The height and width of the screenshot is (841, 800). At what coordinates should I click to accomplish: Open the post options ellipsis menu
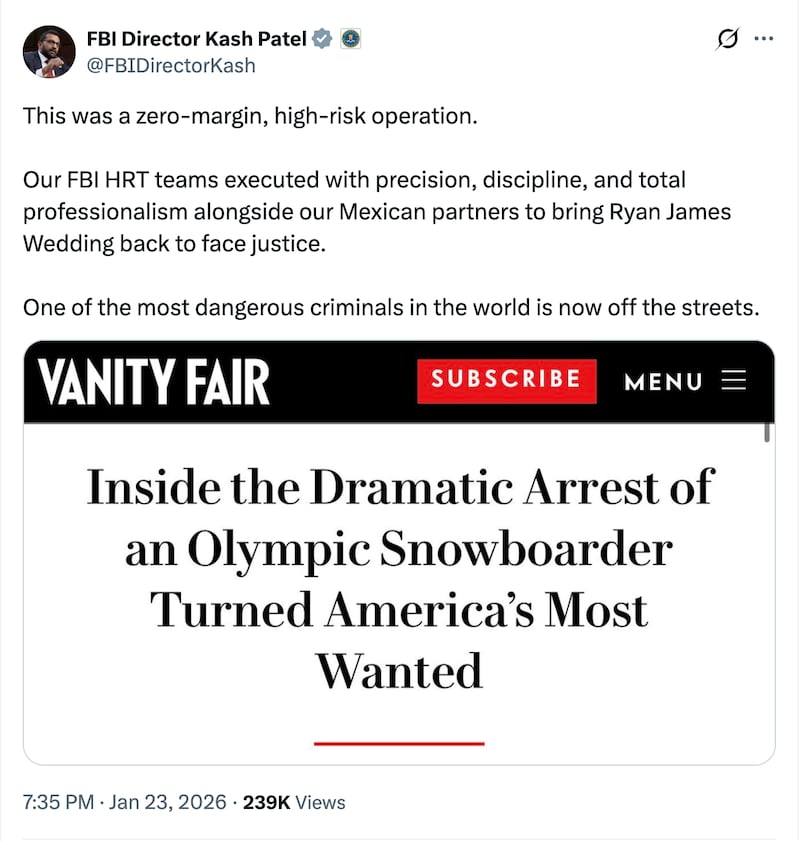point(763,37)
